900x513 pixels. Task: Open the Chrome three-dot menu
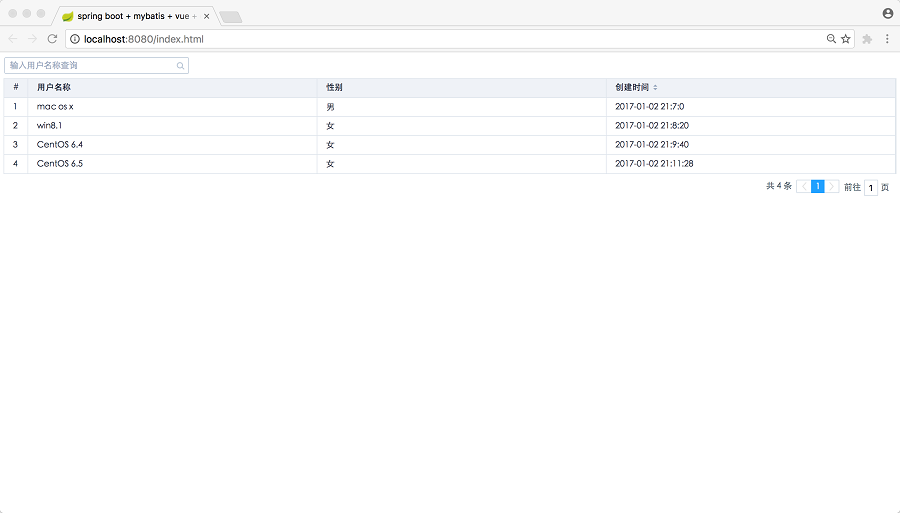click(887, 39)
